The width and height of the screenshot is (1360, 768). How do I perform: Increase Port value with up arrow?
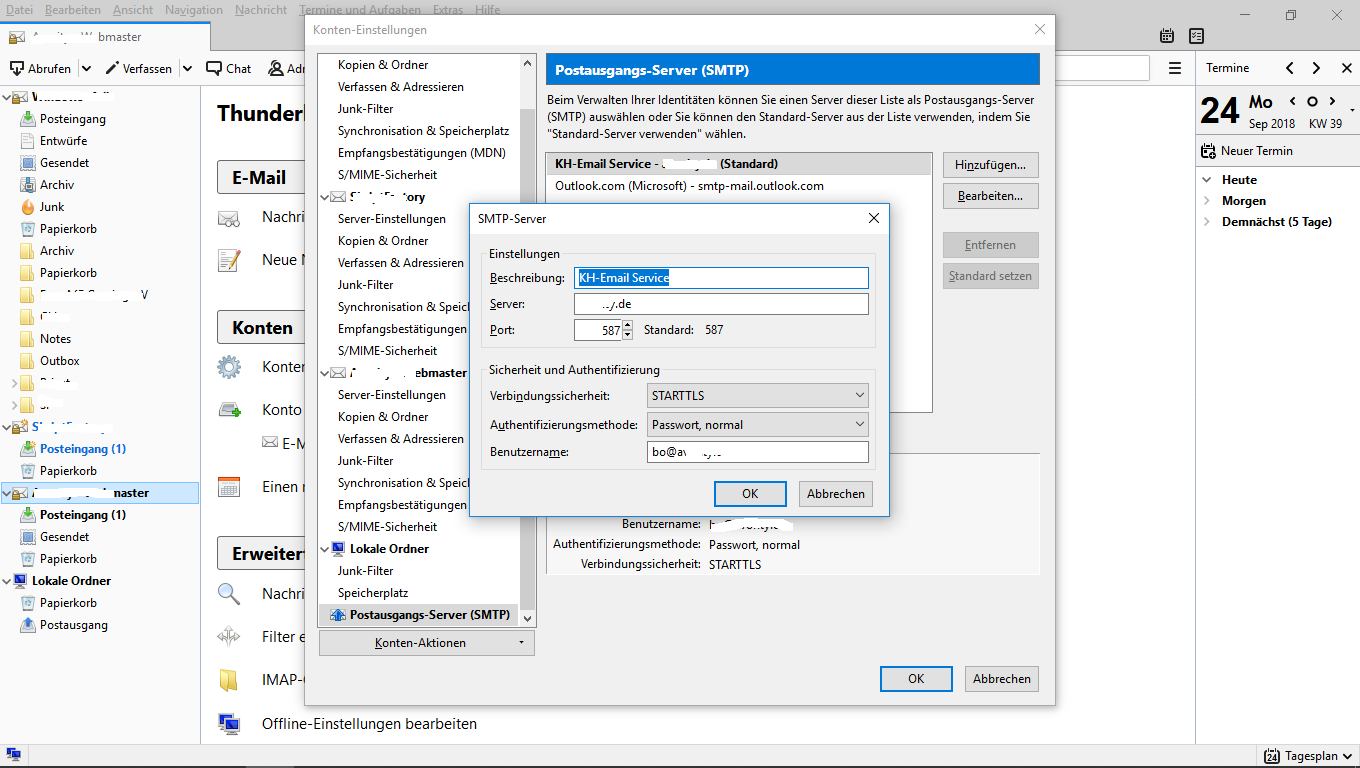pos(627,325)
